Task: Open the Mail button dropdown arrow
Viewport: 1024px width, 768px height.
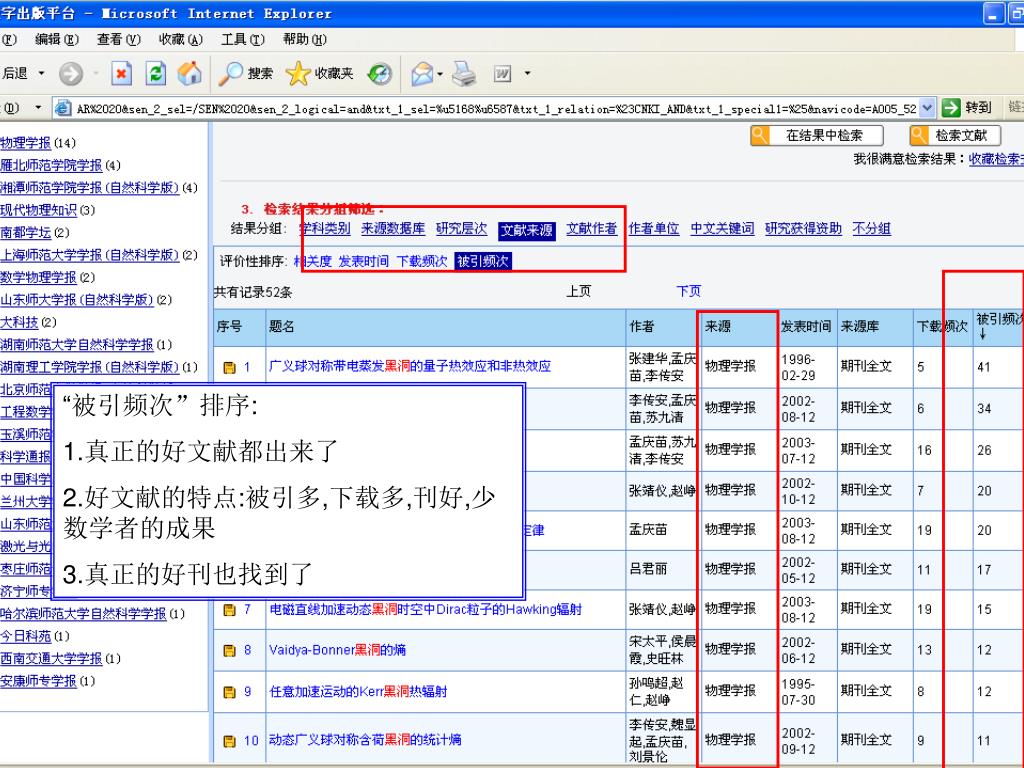Action: pos(440,73)
